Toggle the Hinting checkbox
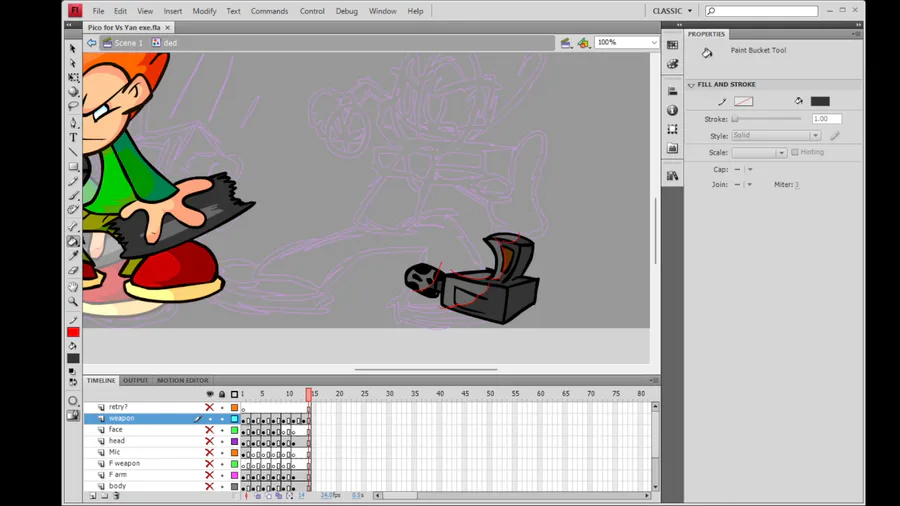900x506 pixels. 795,152
